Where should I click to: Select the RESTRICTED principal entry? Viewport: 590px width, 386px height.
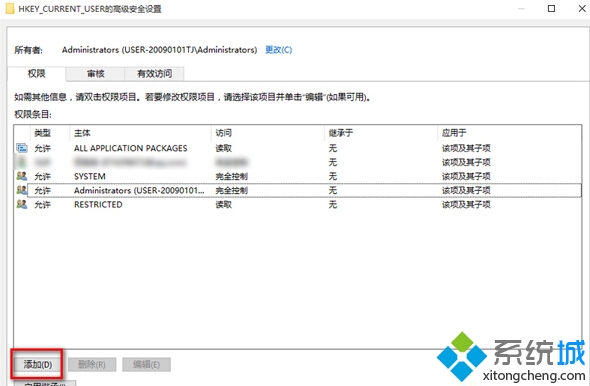click(98, 205)
